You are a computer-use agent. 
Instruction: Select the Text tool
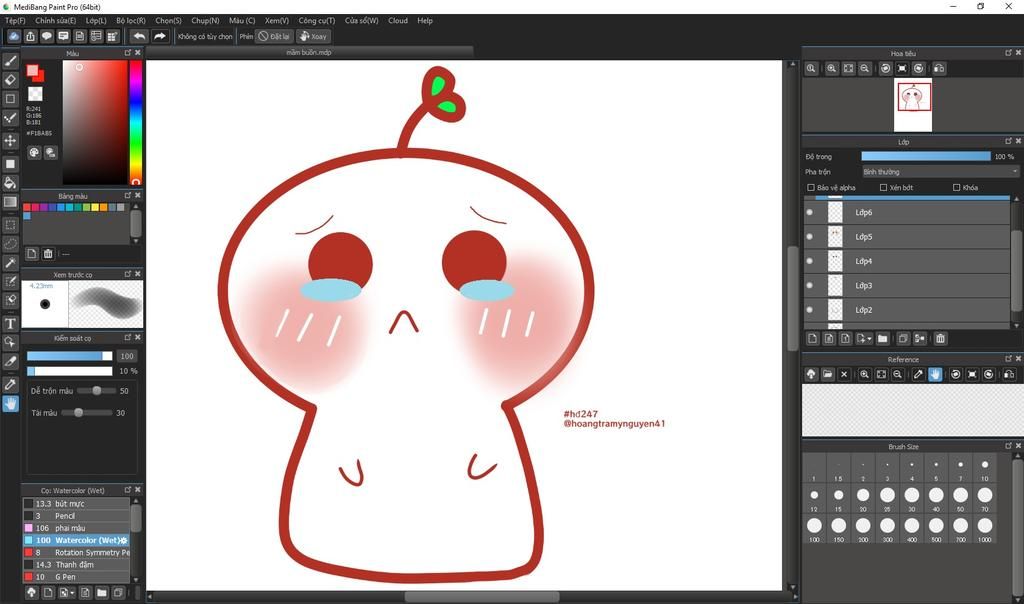pyautogui.click(x=10, y=324)
